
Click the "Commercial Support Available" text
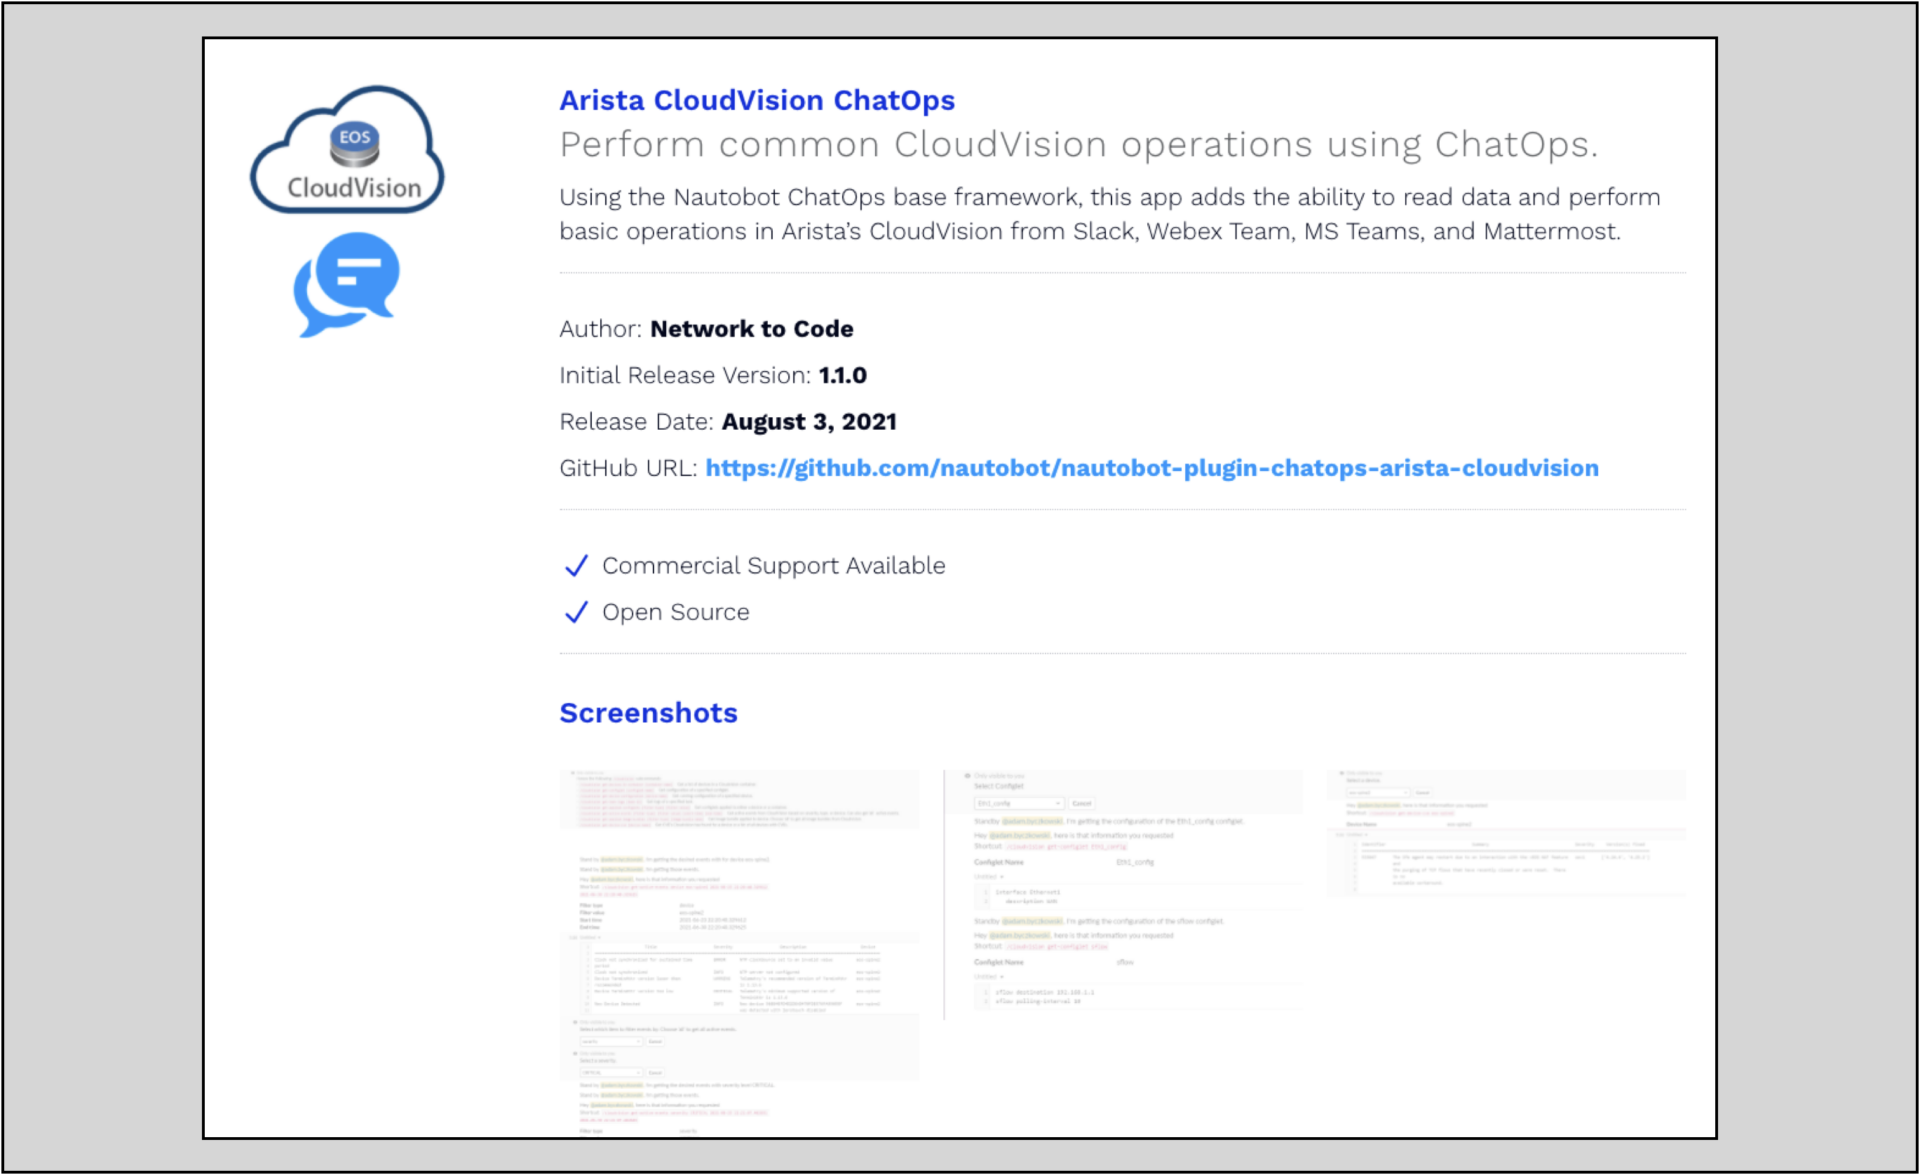[773, 566]
